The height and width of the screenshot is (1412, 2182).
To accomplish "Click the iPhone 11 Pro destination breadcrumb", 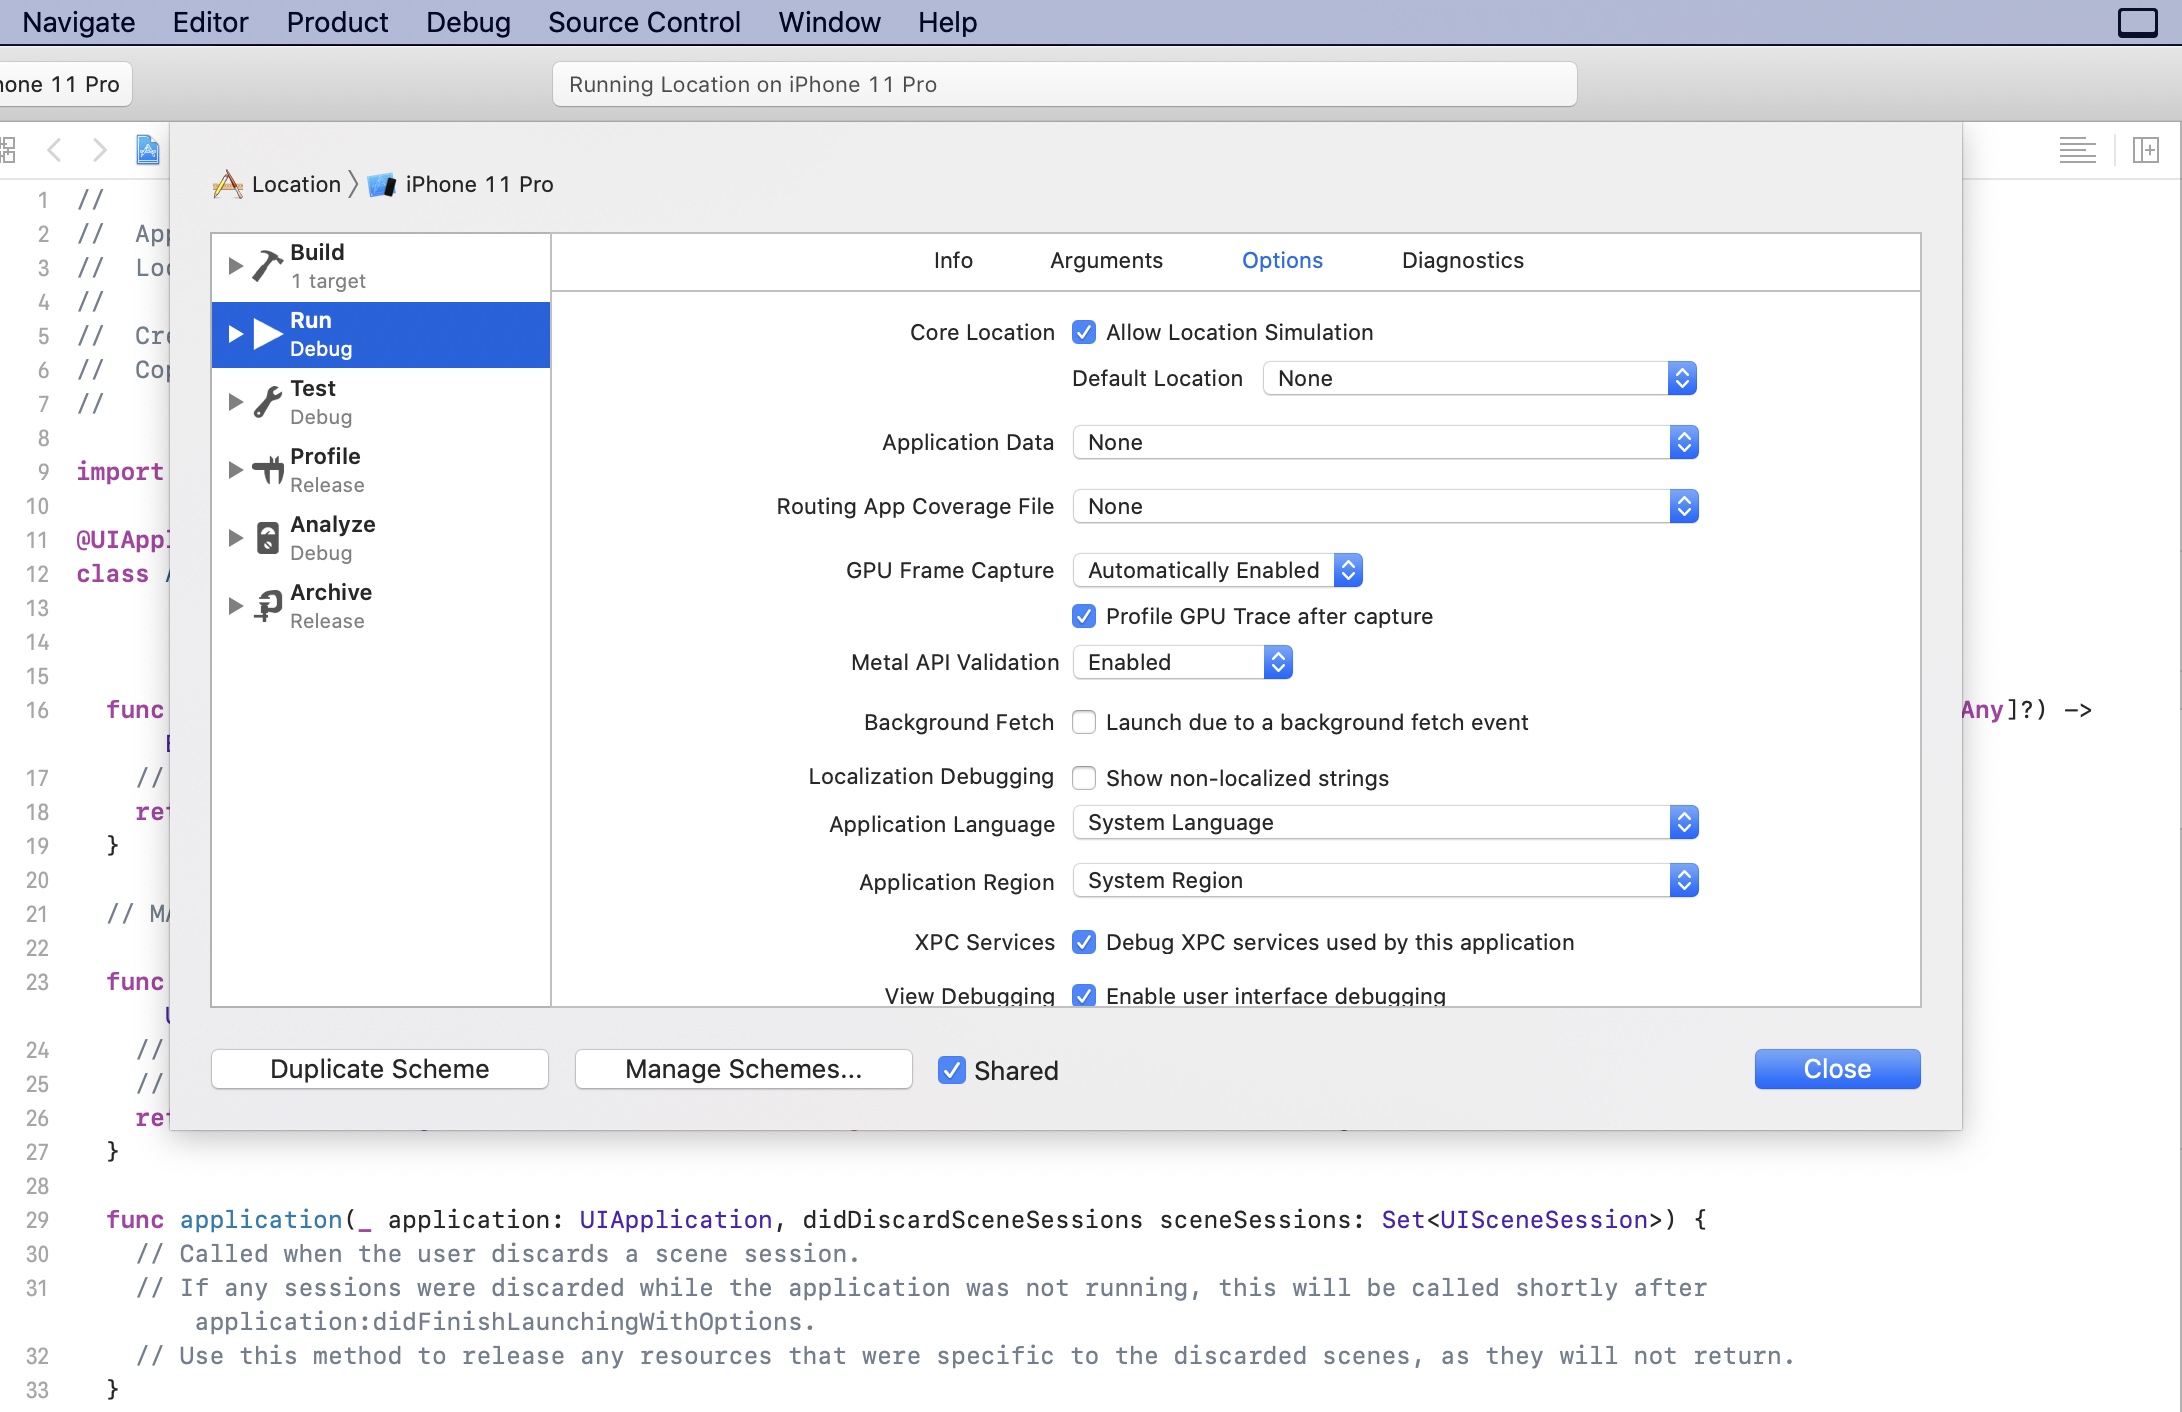I will point(479,184).
